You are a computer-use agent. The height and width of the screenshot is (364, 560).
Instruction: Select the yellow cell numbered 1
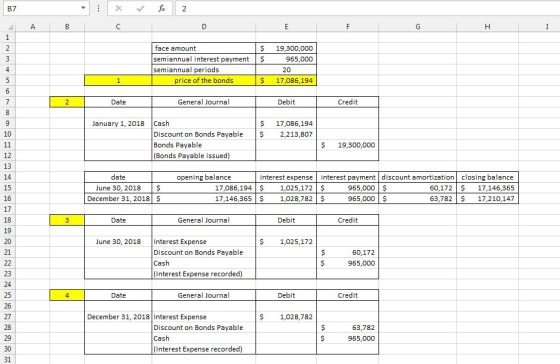(118, 80)
